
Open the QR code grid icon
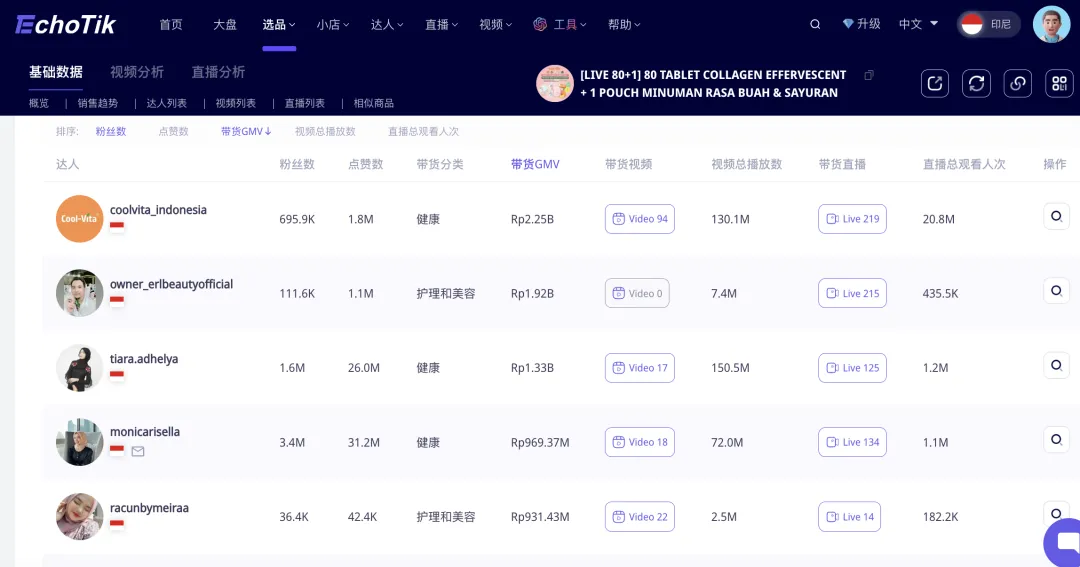[x=1059, y=83]
